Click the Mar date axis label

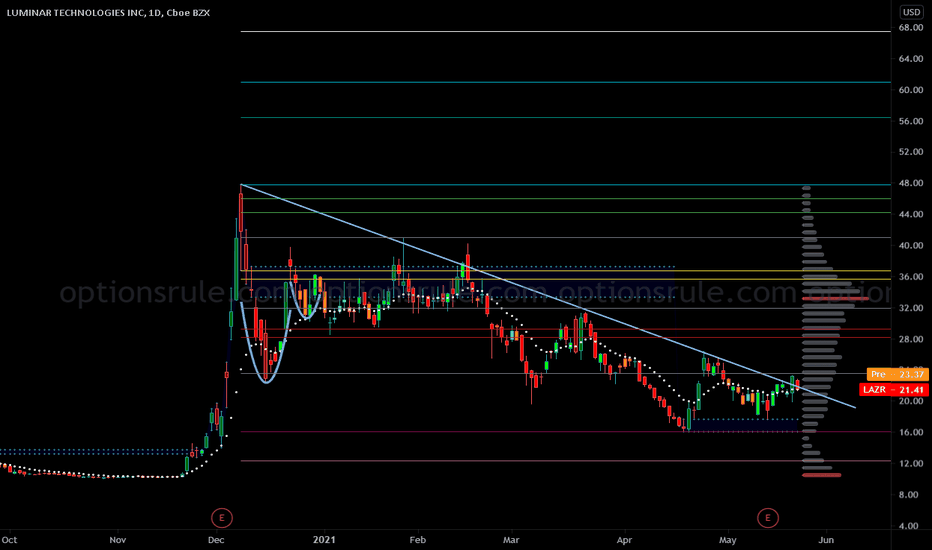pyautogui.click(x=511, y=540)
